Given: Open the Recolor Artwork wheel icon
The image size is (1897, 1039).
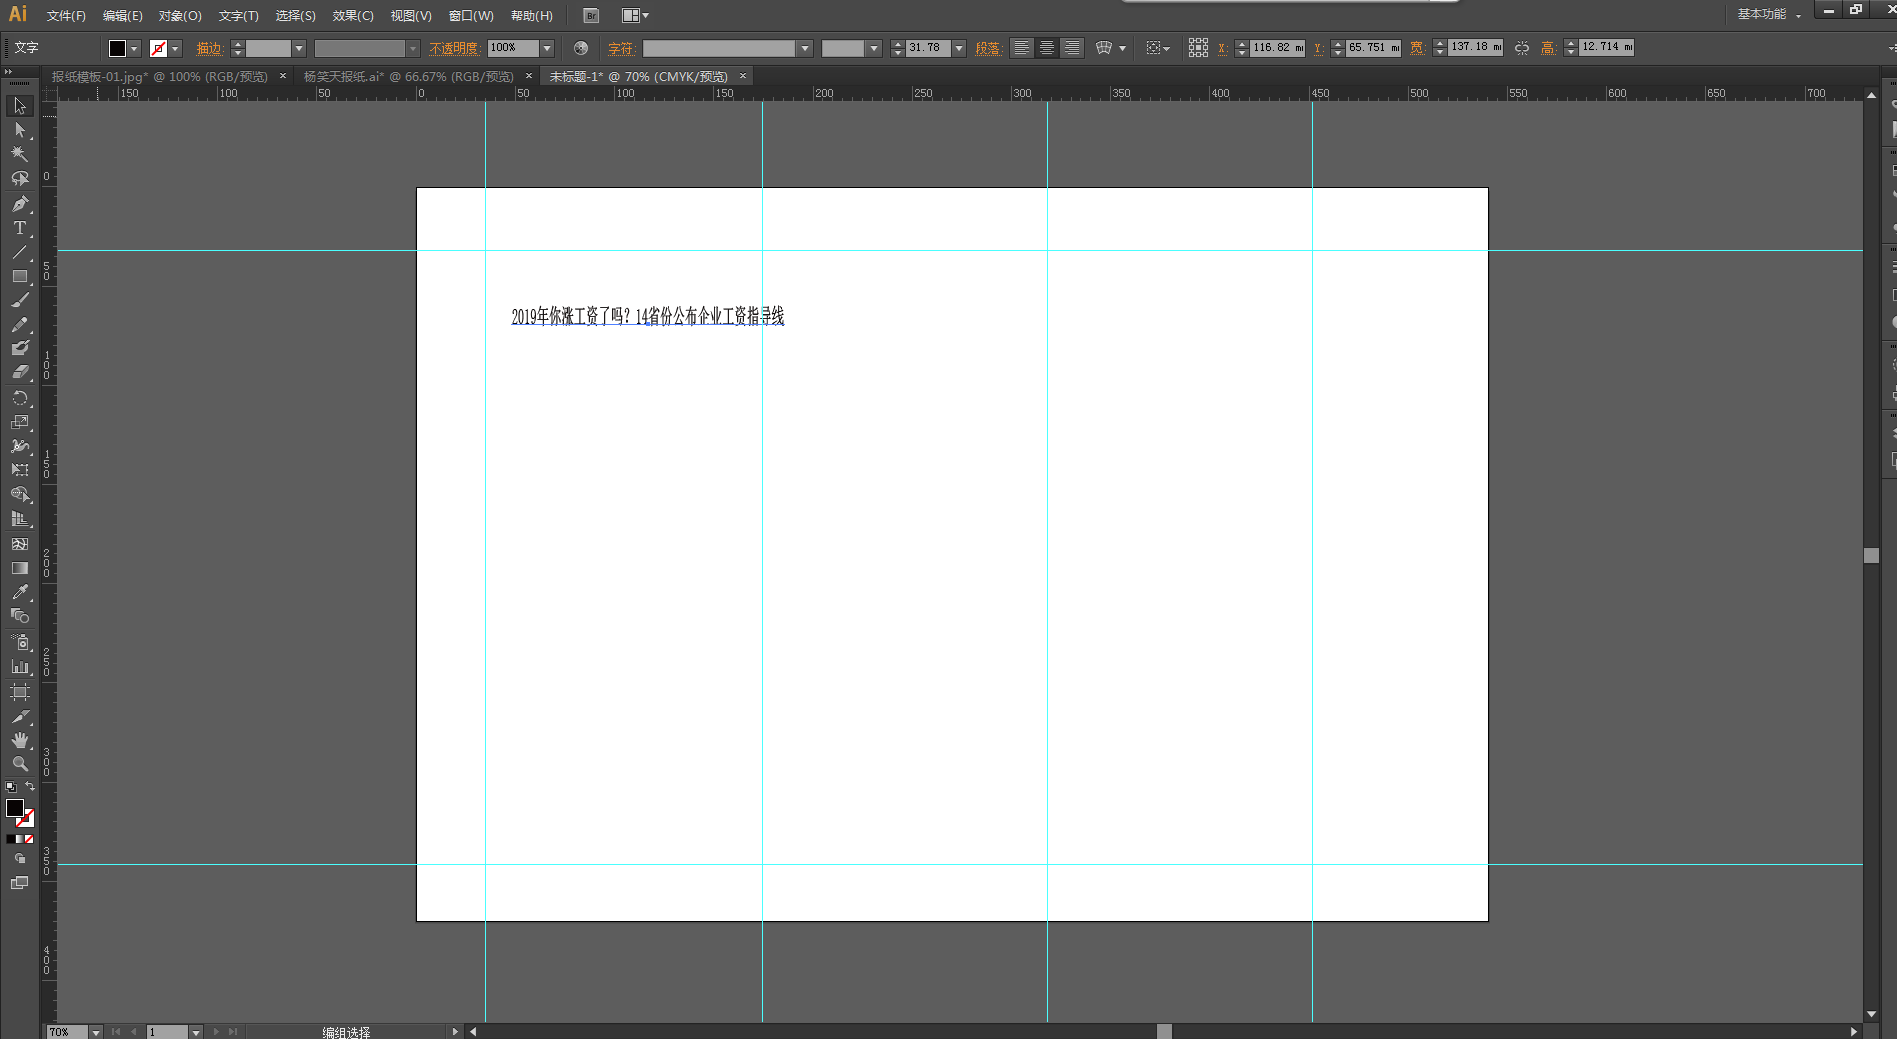Looking at the screenshot, I should pos(581,48).
